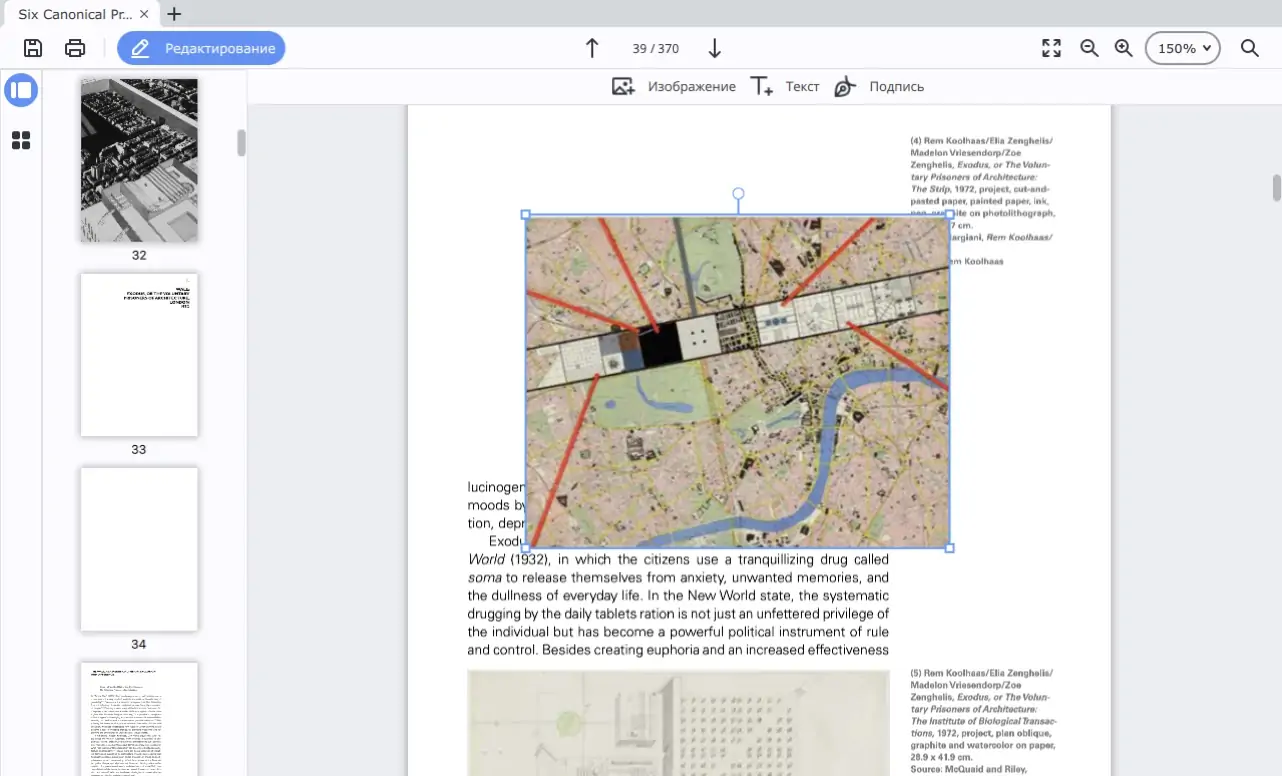Toggle the sidebar panel button

point(21,90)
